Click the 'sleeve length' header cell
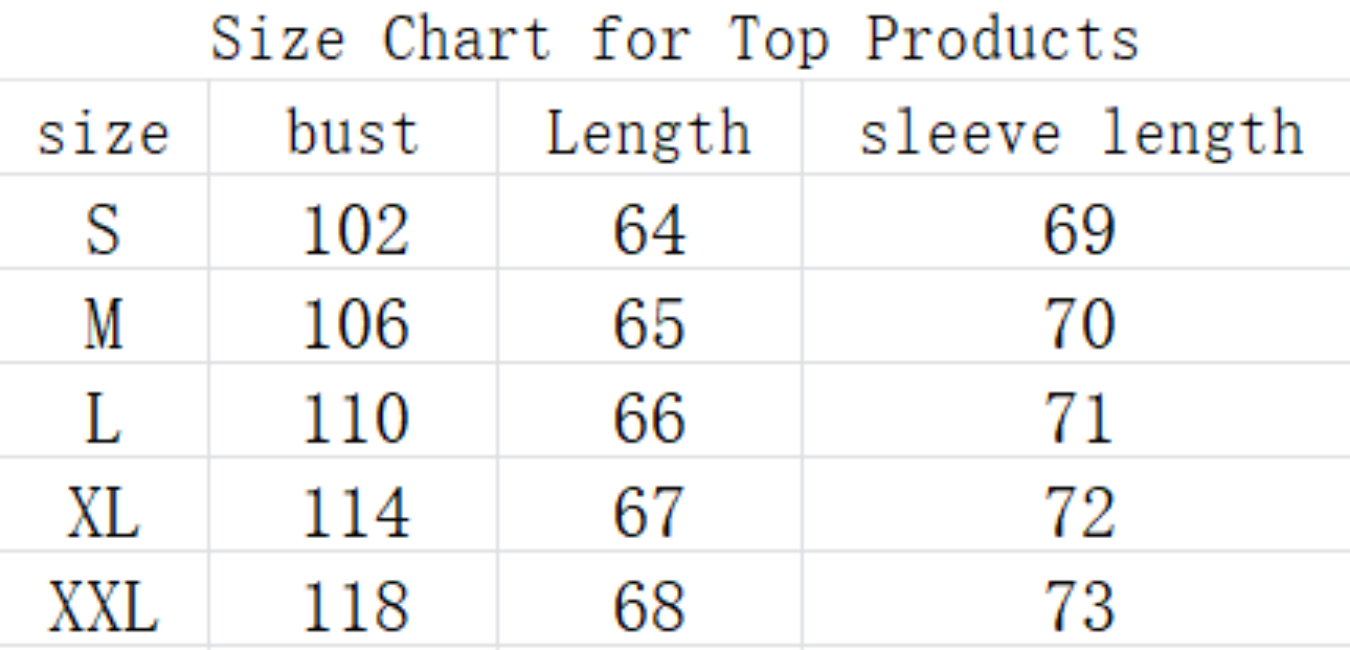 pos(1081,133)
